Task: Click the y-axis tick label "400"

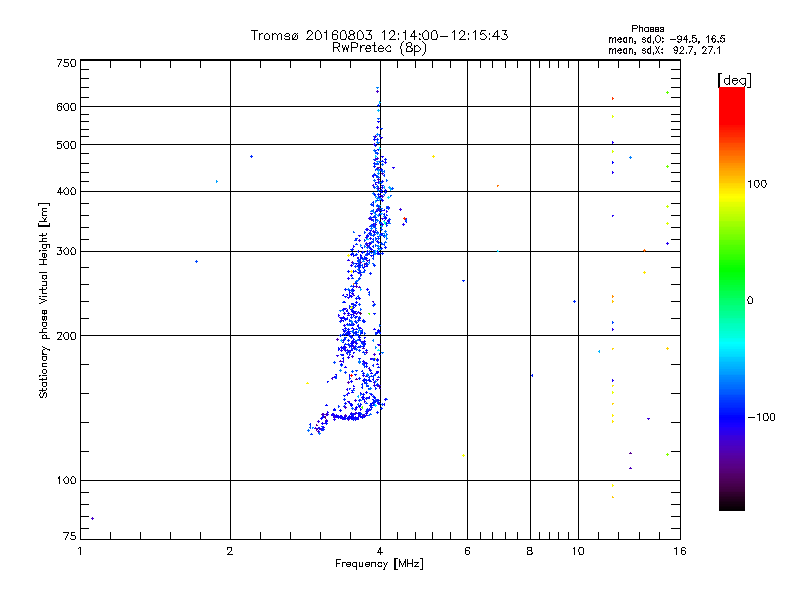Action: pos(66,191)
